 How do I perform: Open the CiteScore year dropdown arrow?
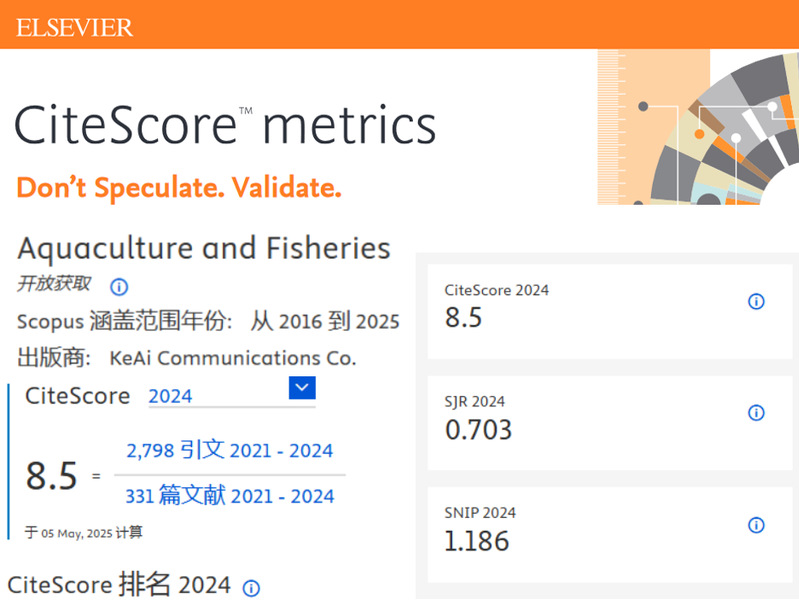click(x=302, y=388)
